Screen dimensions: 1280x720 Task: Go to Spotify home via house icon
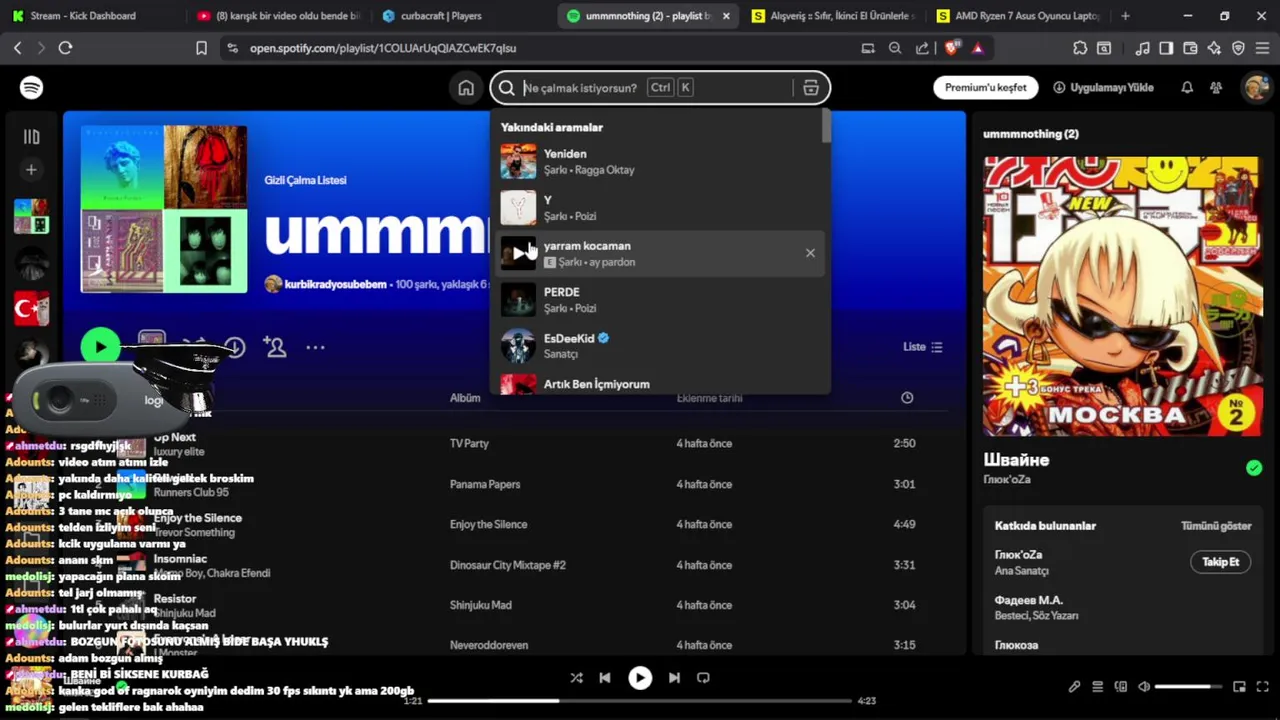coord(466,88)
